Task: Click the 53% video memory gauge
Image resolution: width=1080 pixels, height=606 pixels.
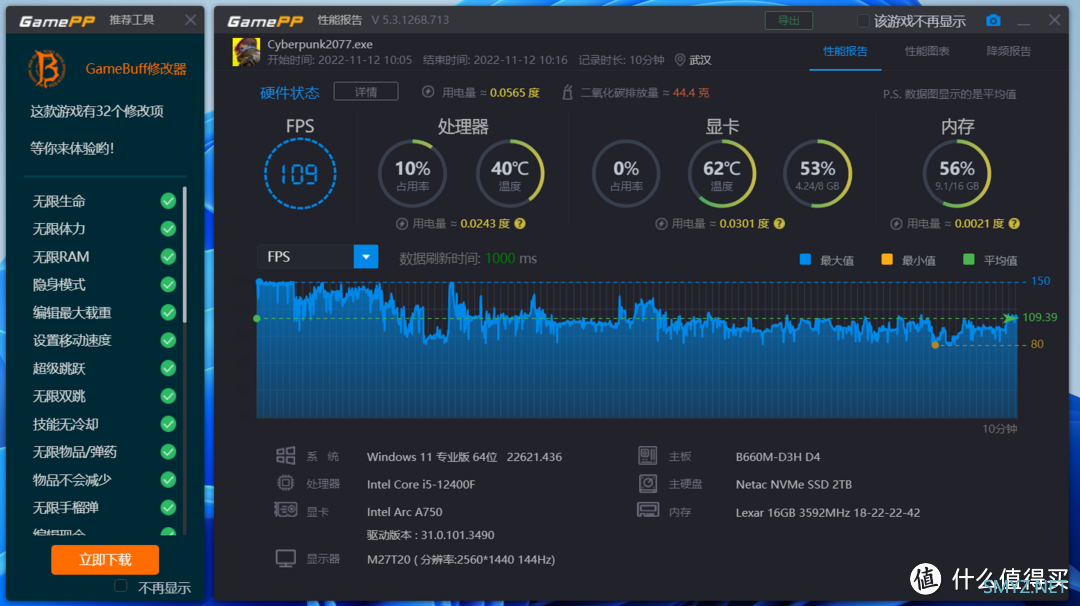Action: click(818, 174)
